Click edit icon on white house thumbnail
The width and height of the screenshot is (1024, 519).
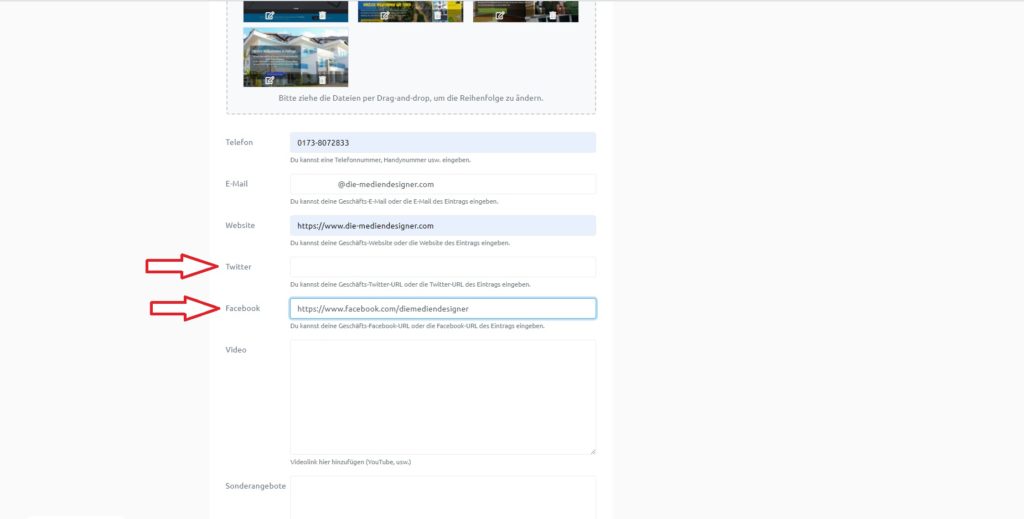(269, 80)
